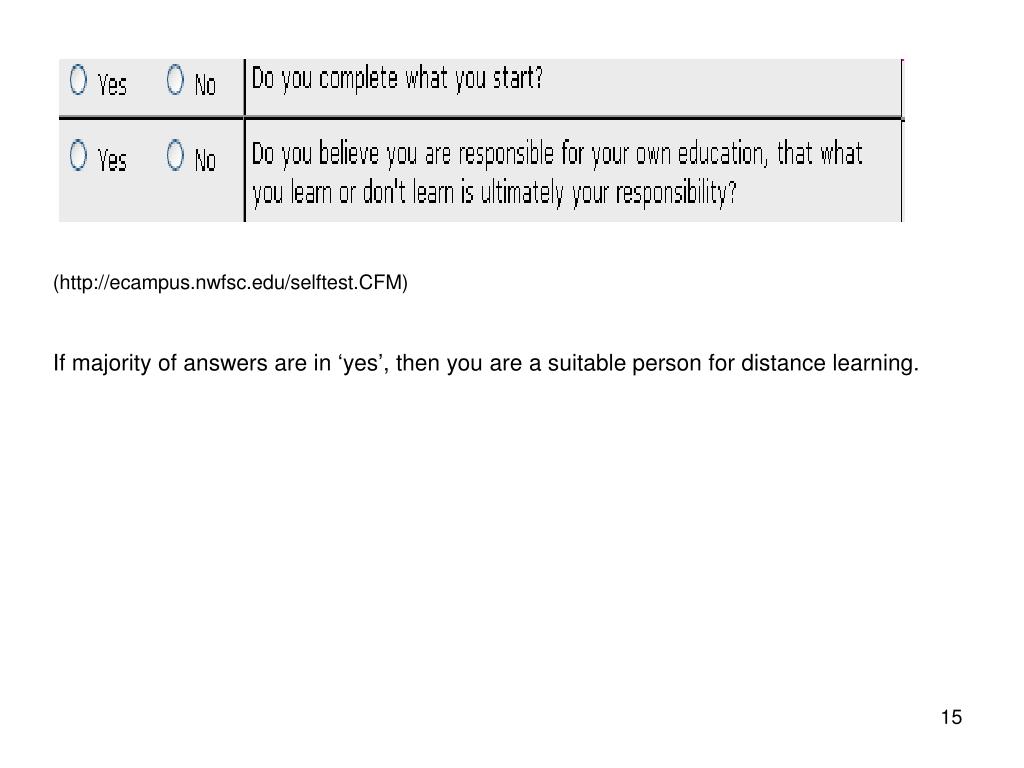
Task: Click the slide page number 15
Action: tap(951, 717)
